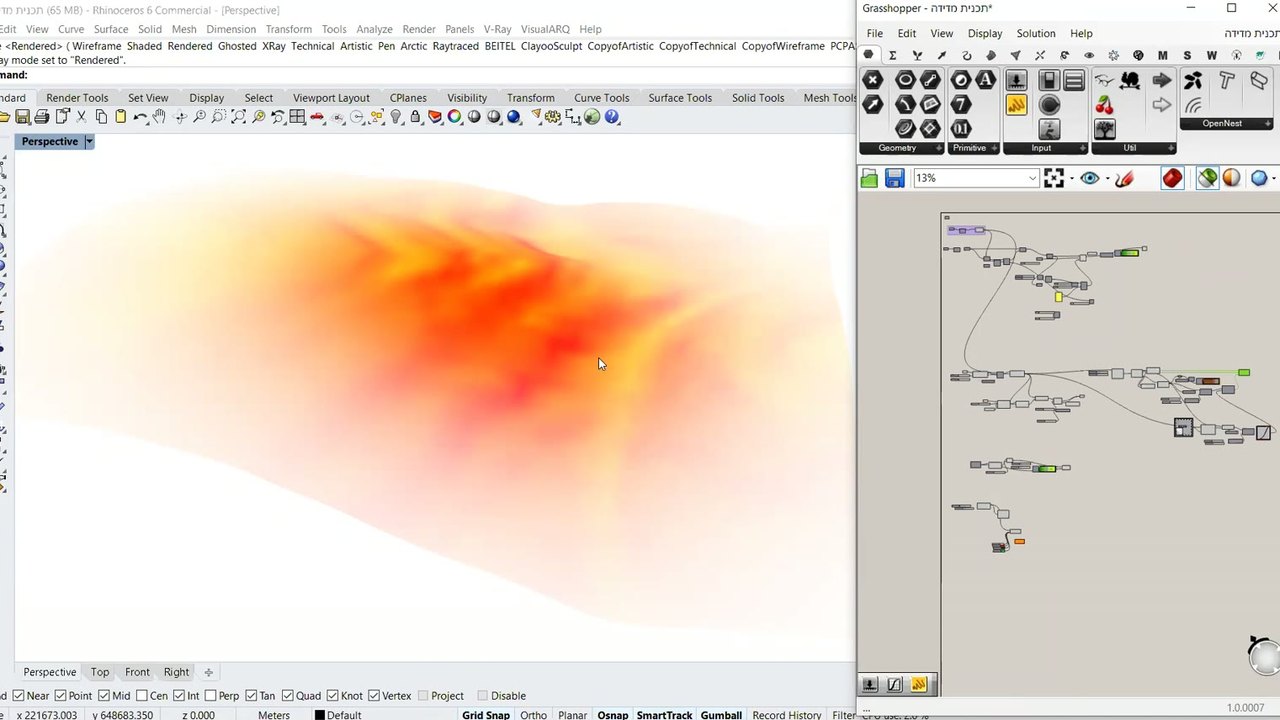Activate Zoom Extents tool in Rhino
The width and height of the screenshot is (1280, 720).
238,117
